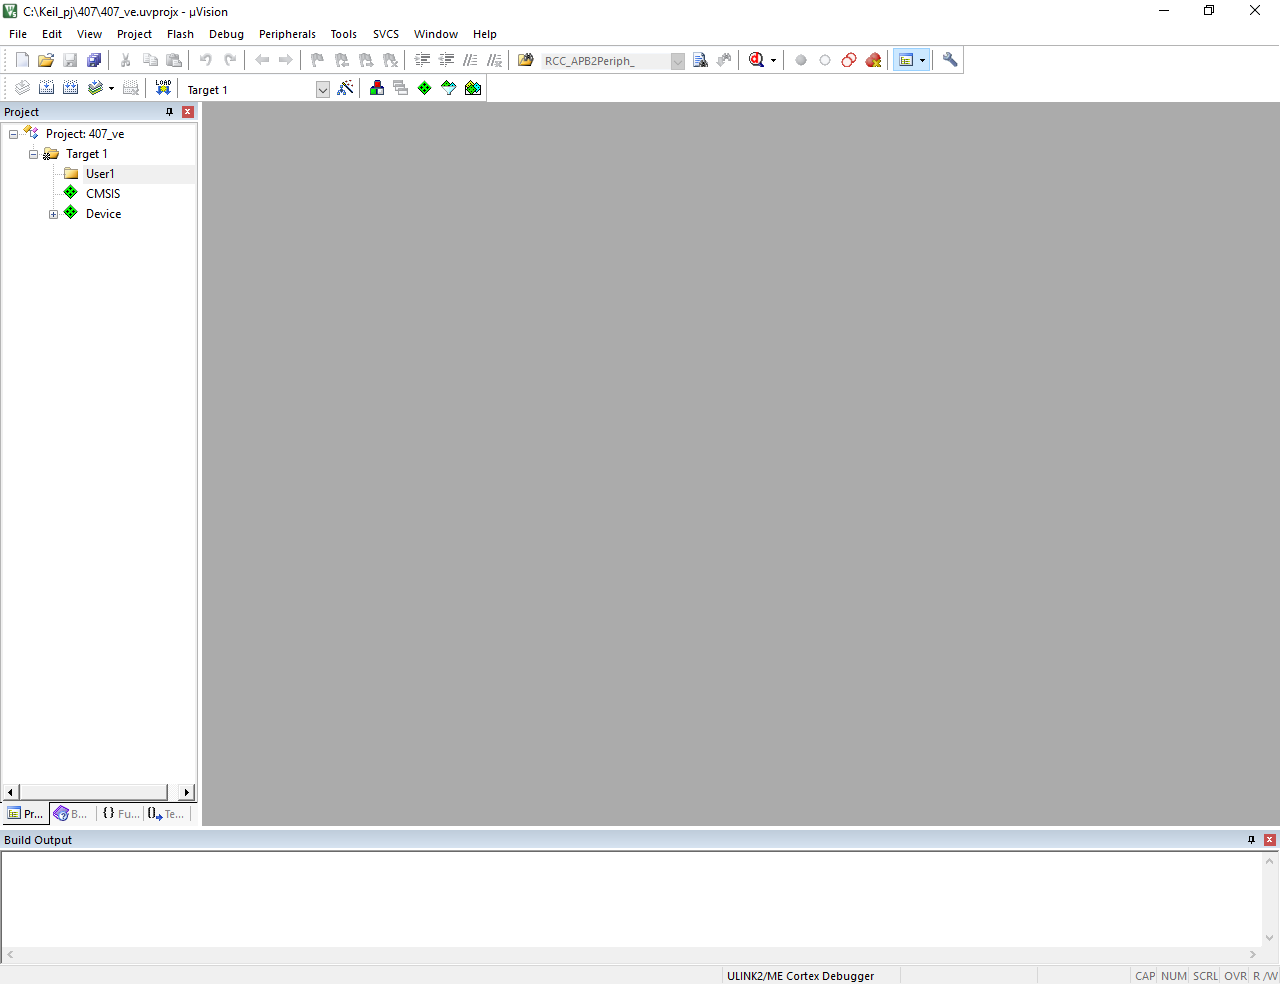The image size is (1280, 984).
Task: Click the Enable/Disable breakpoint hollow circle
Action: pos(825,60)
